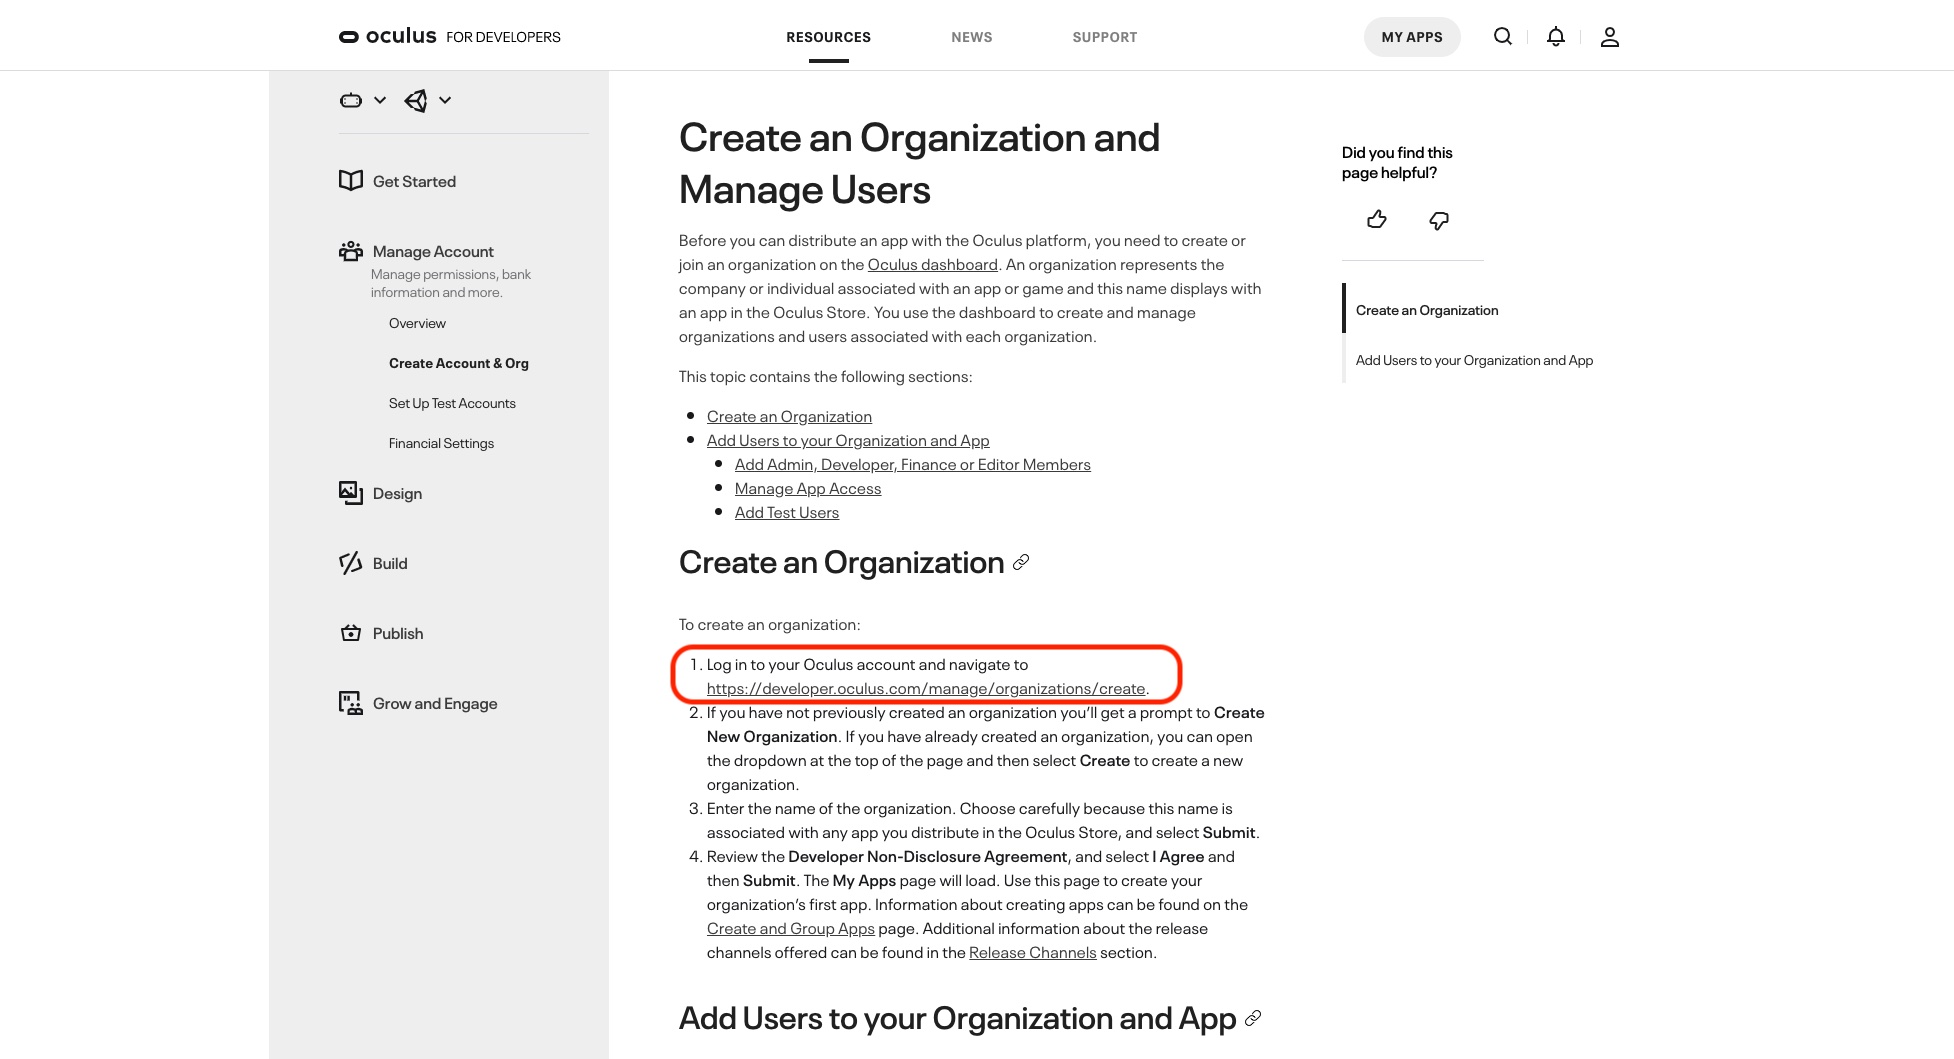The image size is (1954, 1059).
Task: Give thumbs down feedback
Action: [x=1439, y=220]
